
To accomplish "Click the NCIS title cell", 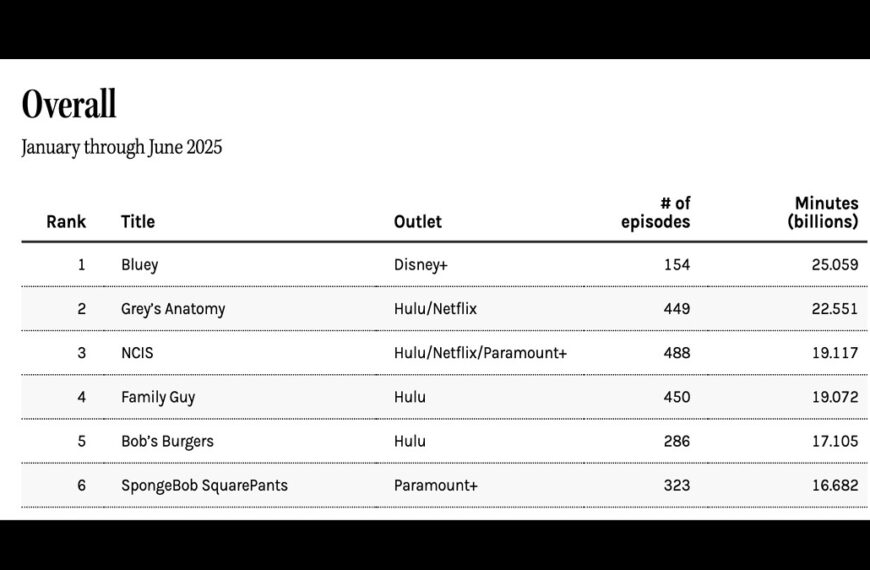I will (137, 353).
